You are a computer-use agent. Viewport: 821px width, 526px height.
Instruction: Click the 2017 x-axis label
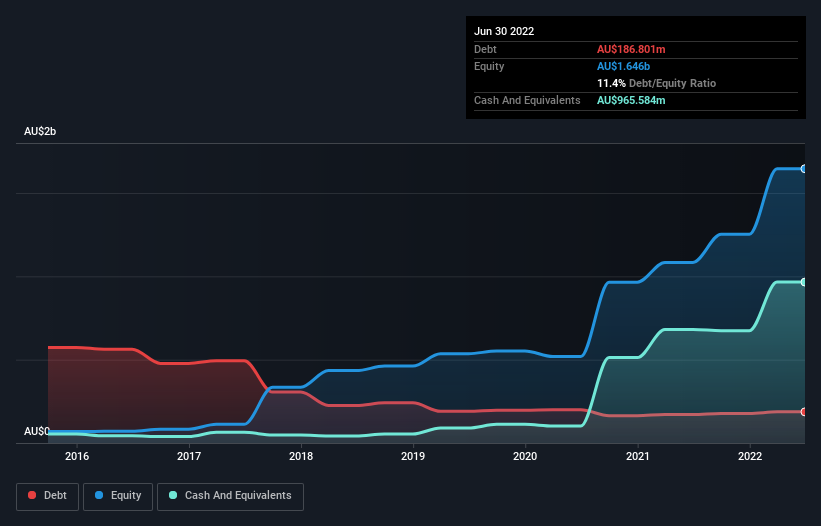click(189, 456)
